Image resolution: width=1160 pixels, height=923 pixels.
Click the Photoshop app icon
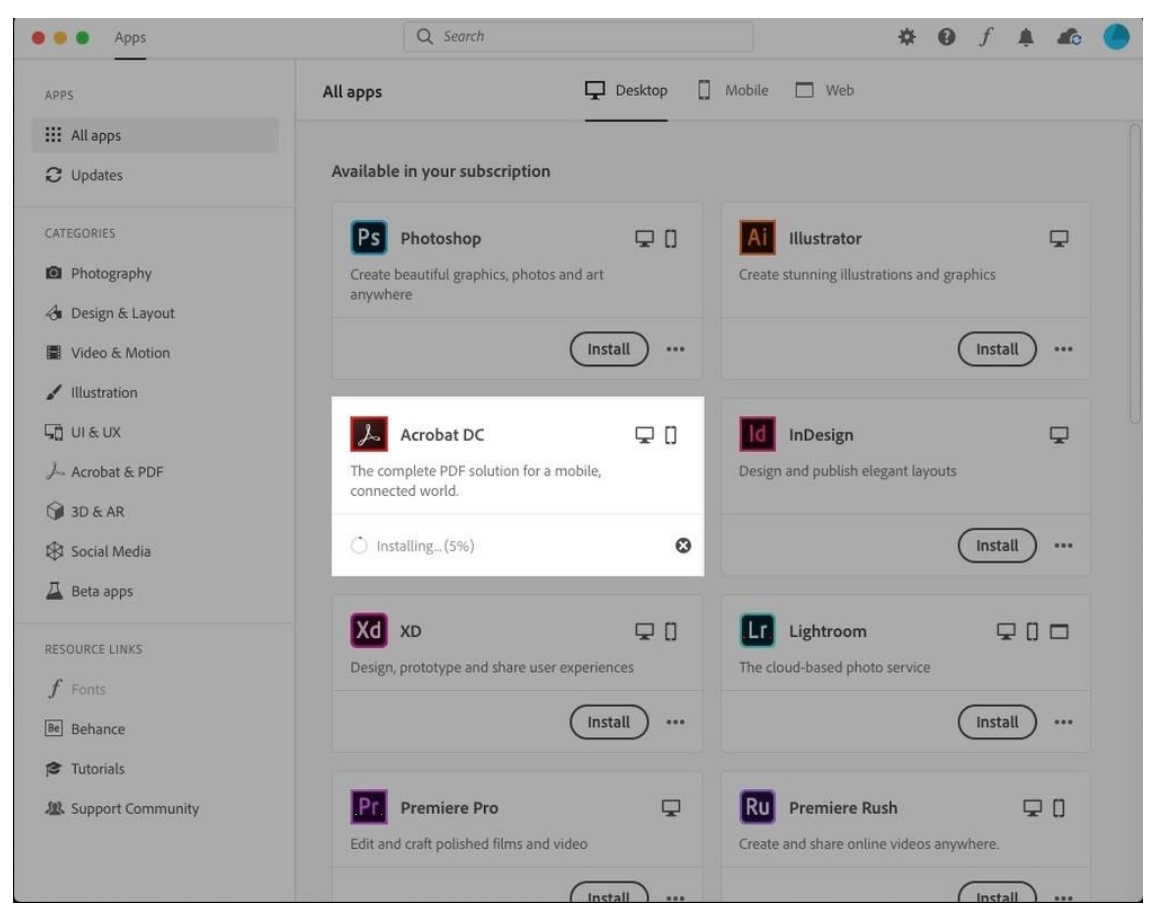click(x=370, y=237)
